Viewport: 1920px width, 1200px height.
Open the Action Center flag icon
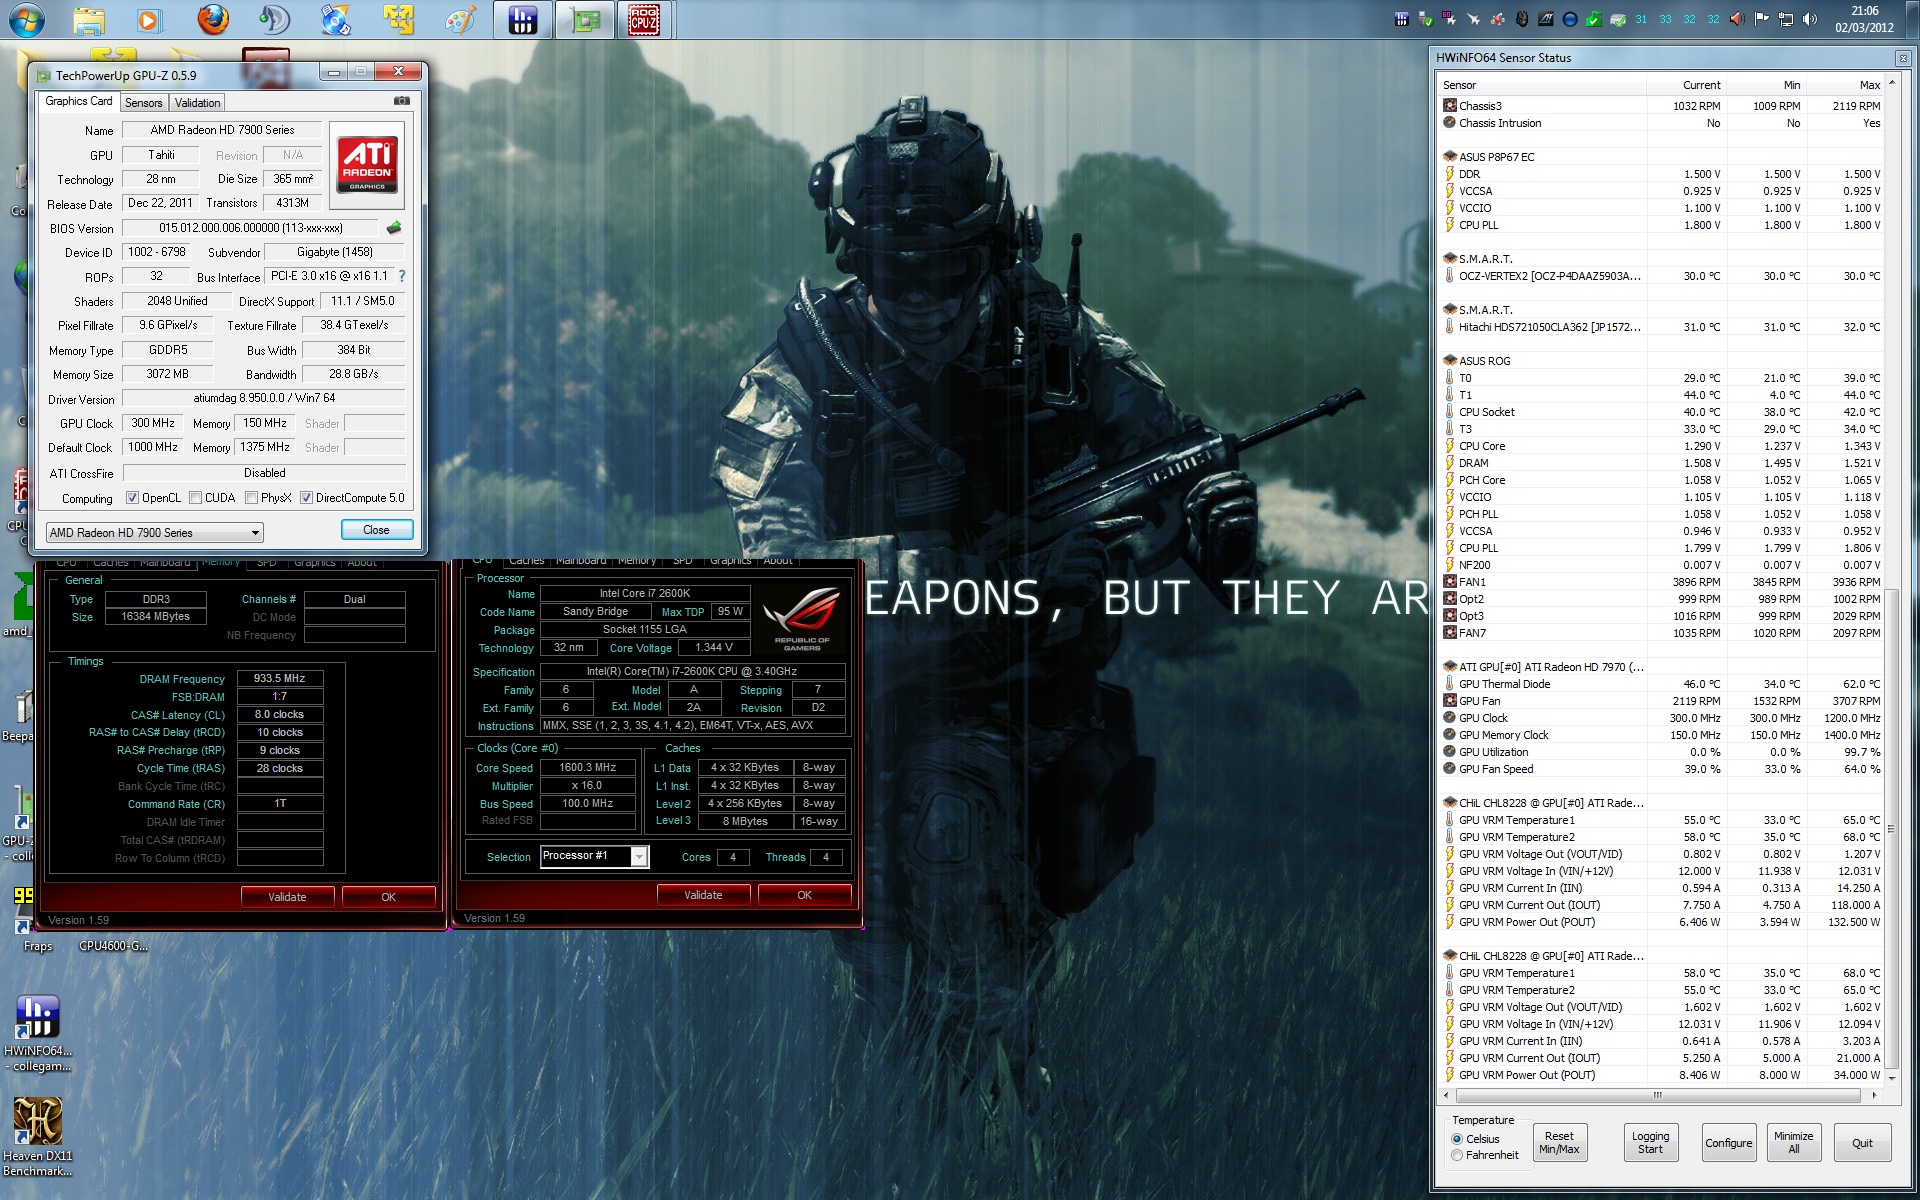tap(1762, 19)
